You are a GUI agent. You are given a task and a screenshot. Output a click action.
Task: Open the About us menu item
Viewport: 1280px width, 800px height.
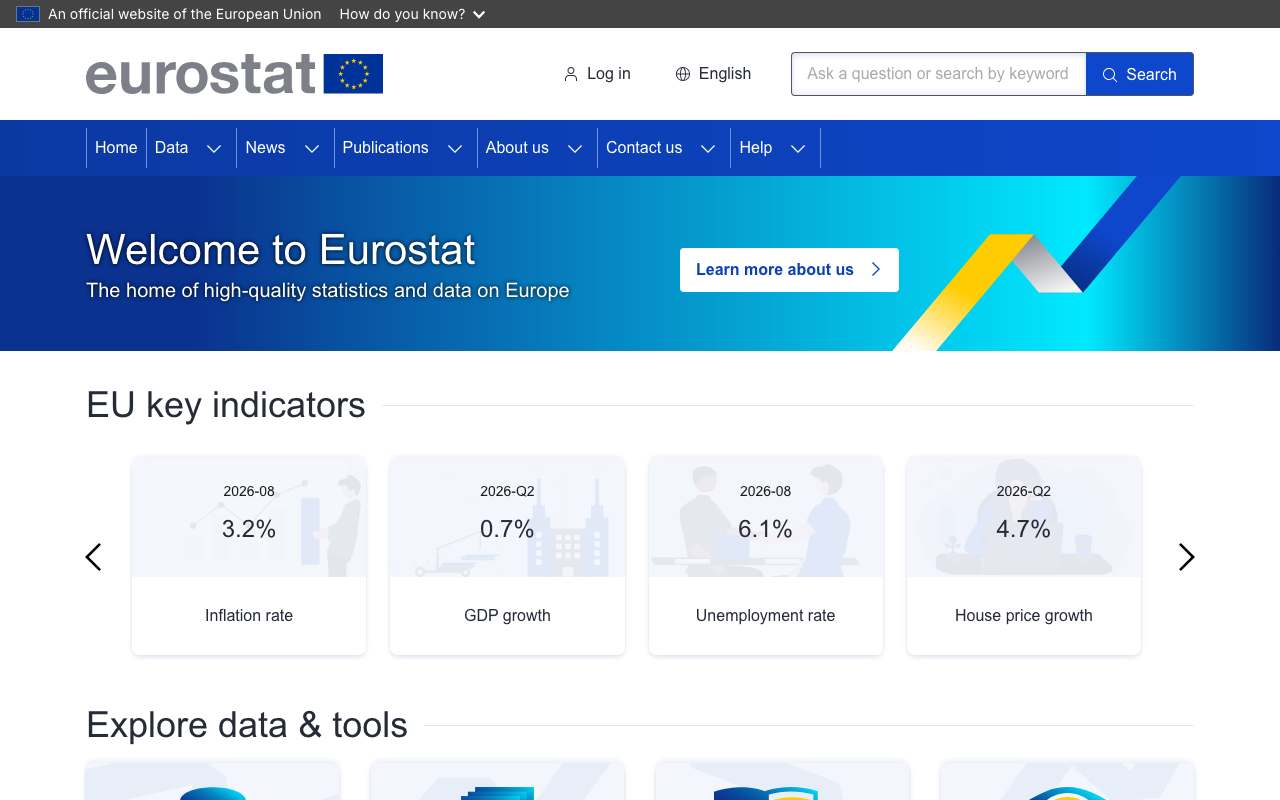(517, 148)
